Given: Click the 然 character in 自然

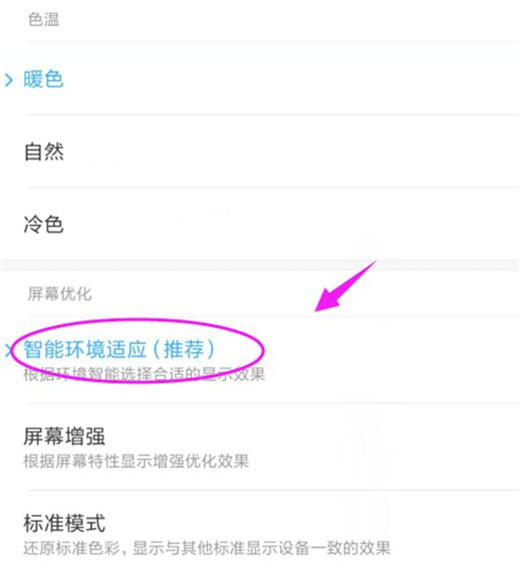Looking at the screenshot, I should pos(54,152).
